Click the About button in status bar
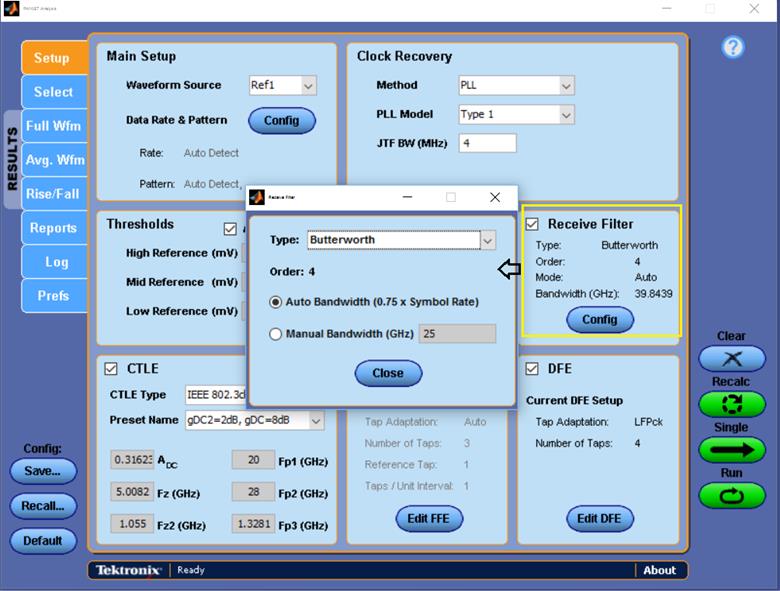780x591 pixels. click(659, 570)
